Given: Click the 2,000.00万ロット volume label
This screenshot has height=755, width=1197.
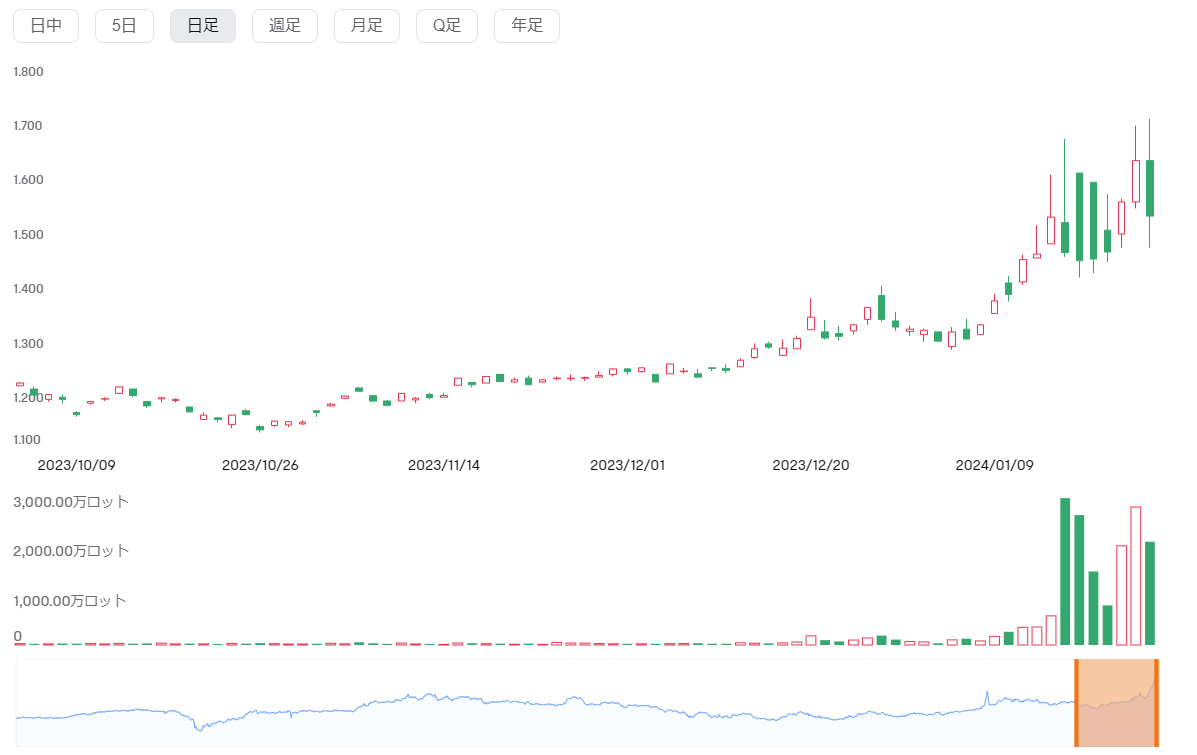Looking at the screenshot, I should click(x=71, y=550).
